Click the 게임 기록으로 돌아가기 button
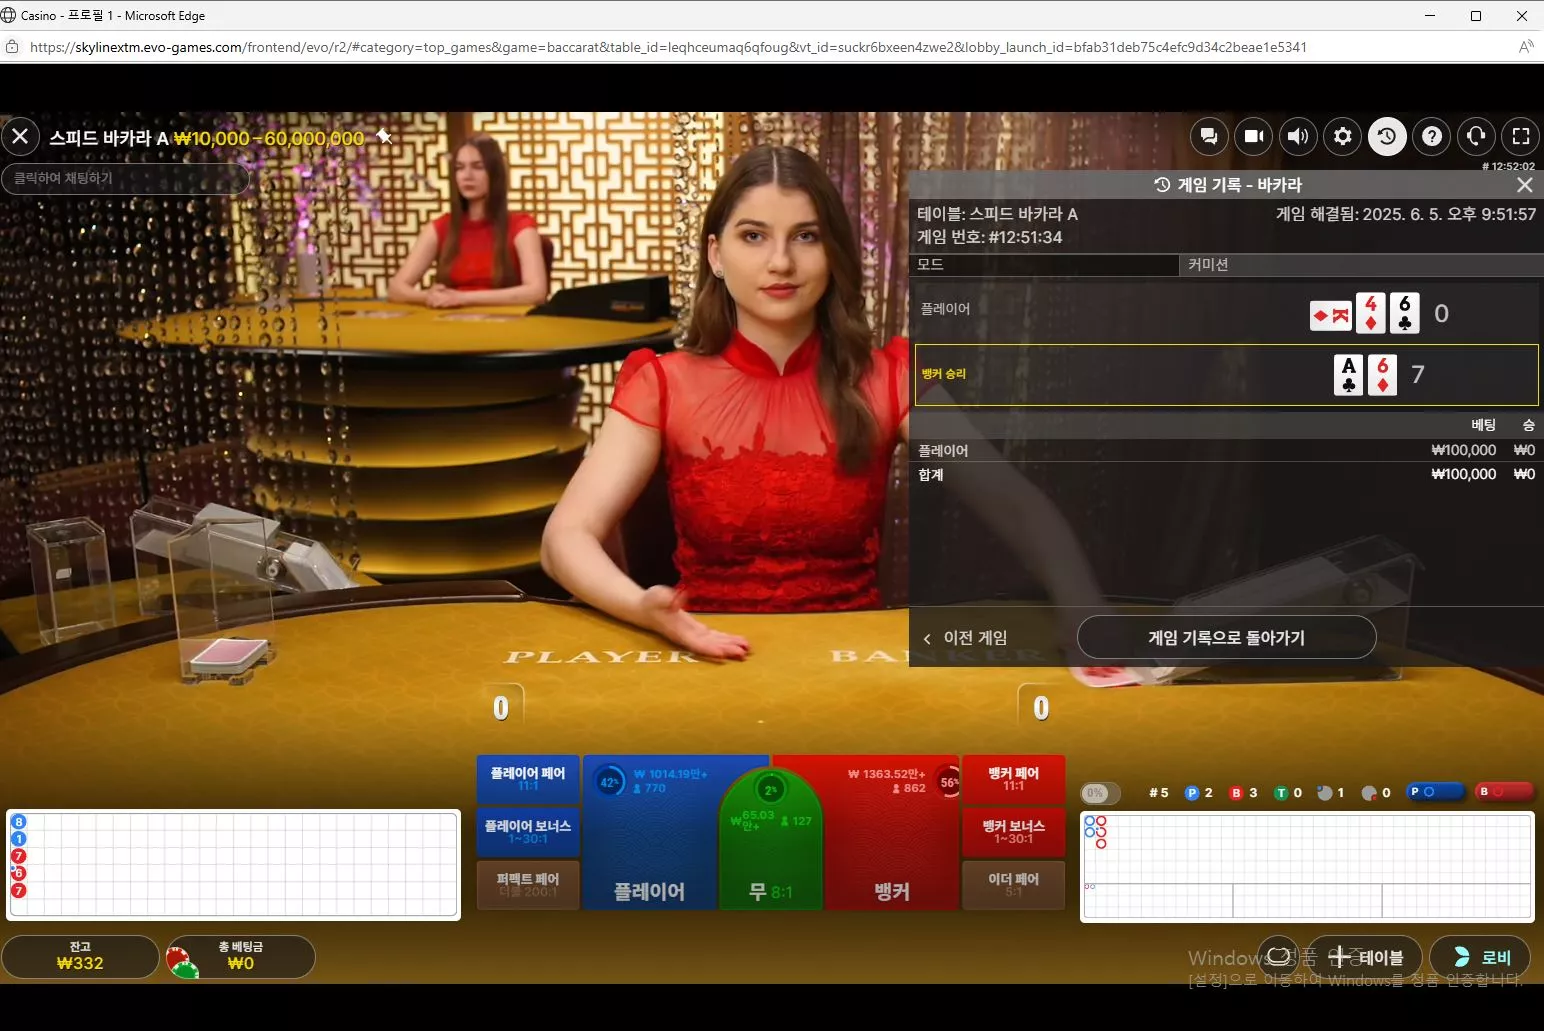The height and width of the screenshot is (1031, 1544). click(x=1227, y=637)
